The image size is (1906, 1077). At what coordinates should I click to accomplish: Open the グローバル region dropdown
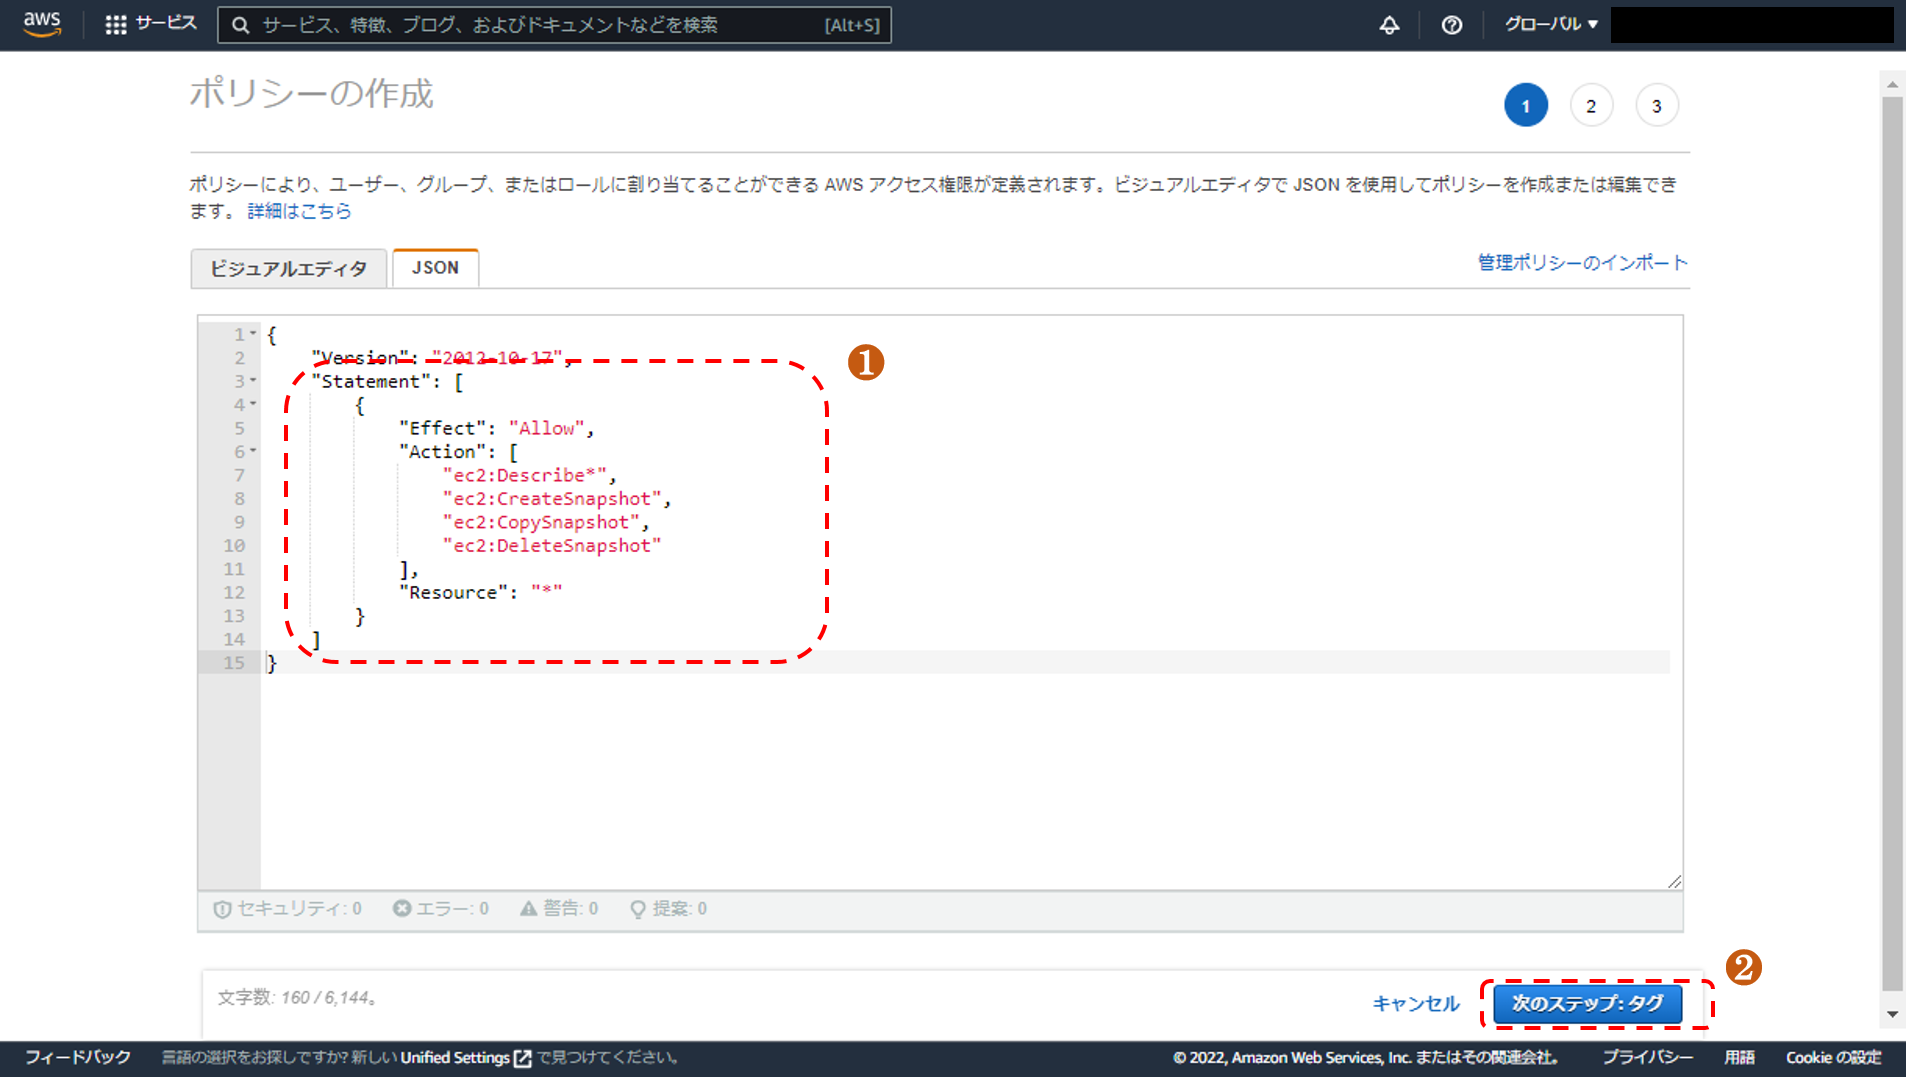pos(1551,24)
